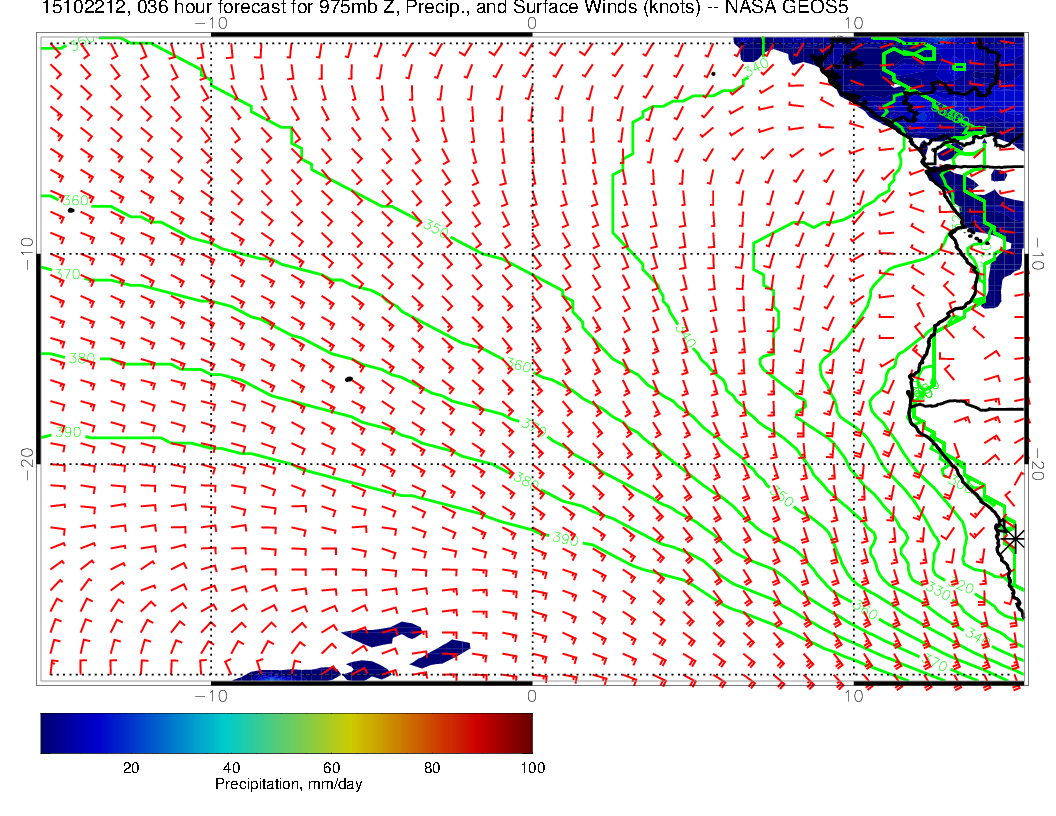This screenshot has height=816, width=1056.
Task: Click the 0 longitude label on the bottom axis
Action: (x=532, y=696)
